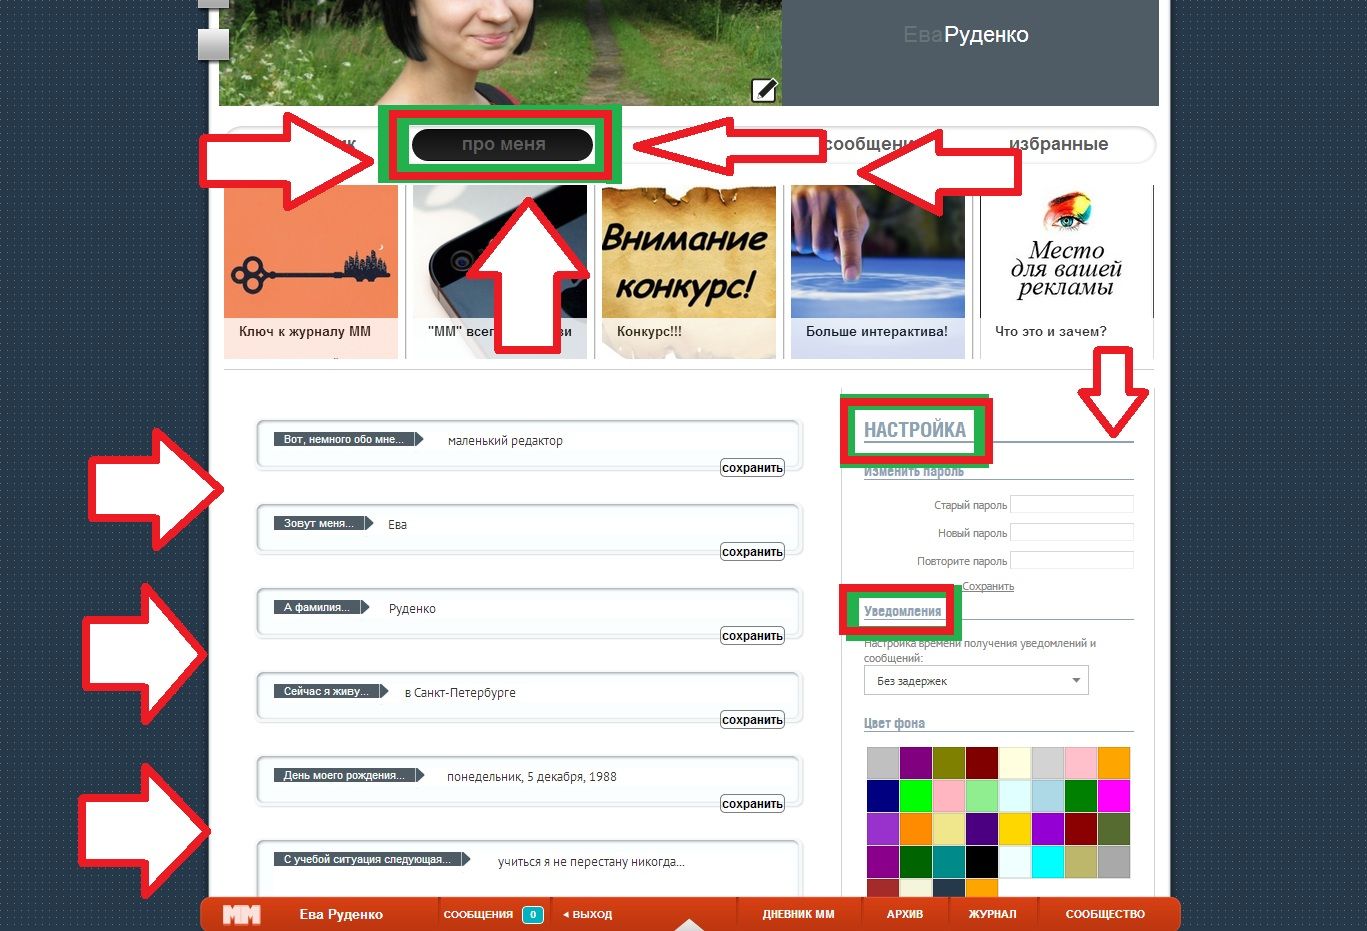Viewport: 1367px width, 931px height.
Task: Open the 'Больше интерактива!' finger image
Action: 877,262
